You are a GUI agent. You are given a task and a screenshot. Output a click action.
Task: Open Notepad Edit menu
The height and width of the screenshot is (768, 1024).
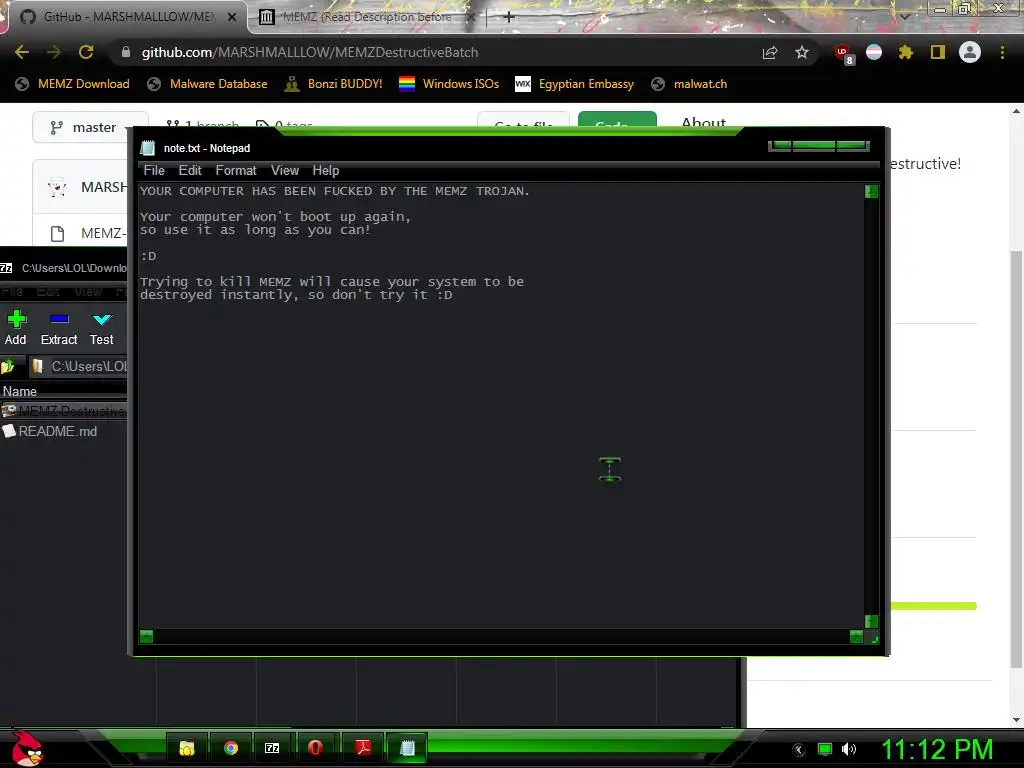[x=190, y=170]
